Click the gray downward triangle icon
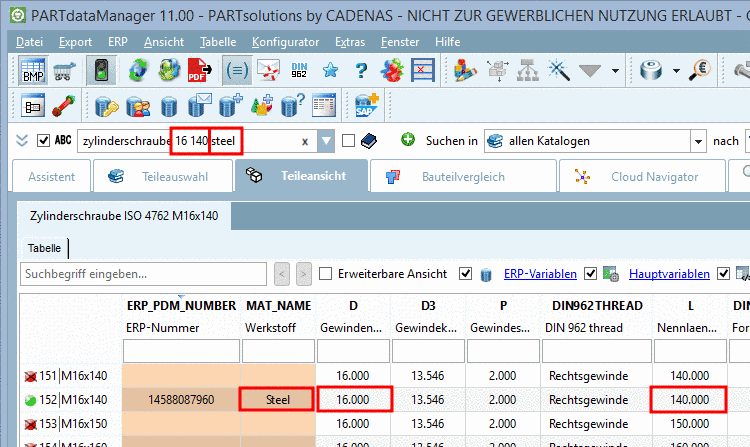 click(589, 71)
